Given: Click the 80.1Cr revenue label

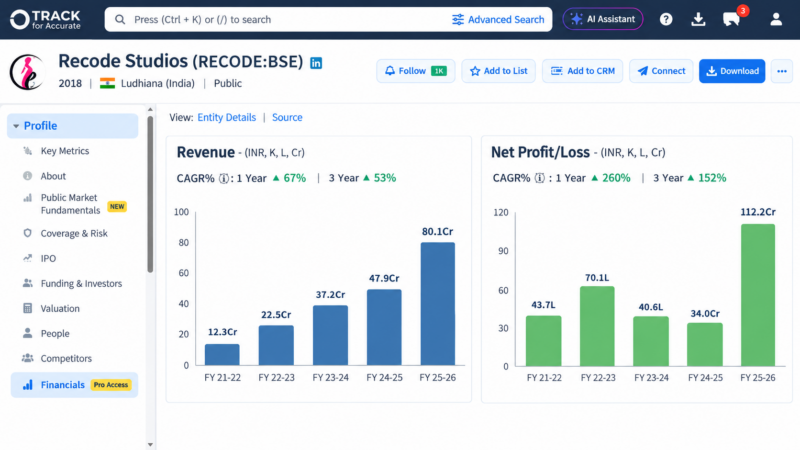Looking at the screenshot, I should (437, 232).
